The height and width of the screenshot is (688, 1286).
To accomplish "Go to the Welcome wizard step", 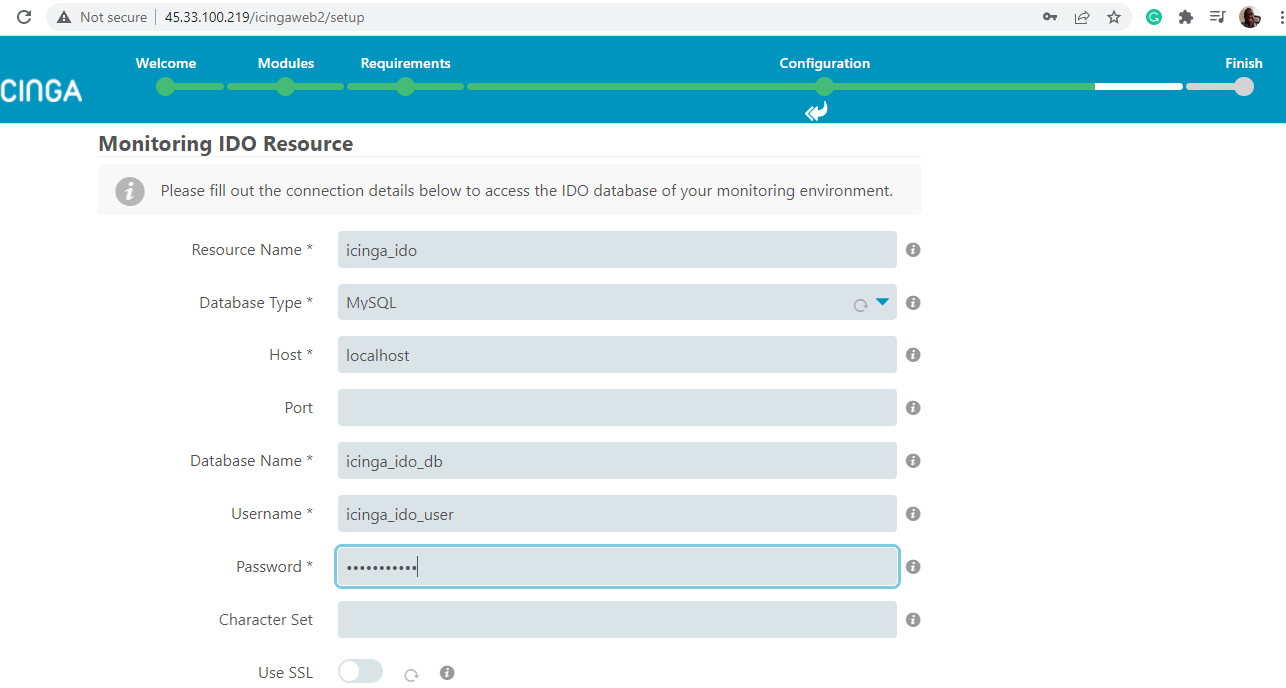I will 166,75.
